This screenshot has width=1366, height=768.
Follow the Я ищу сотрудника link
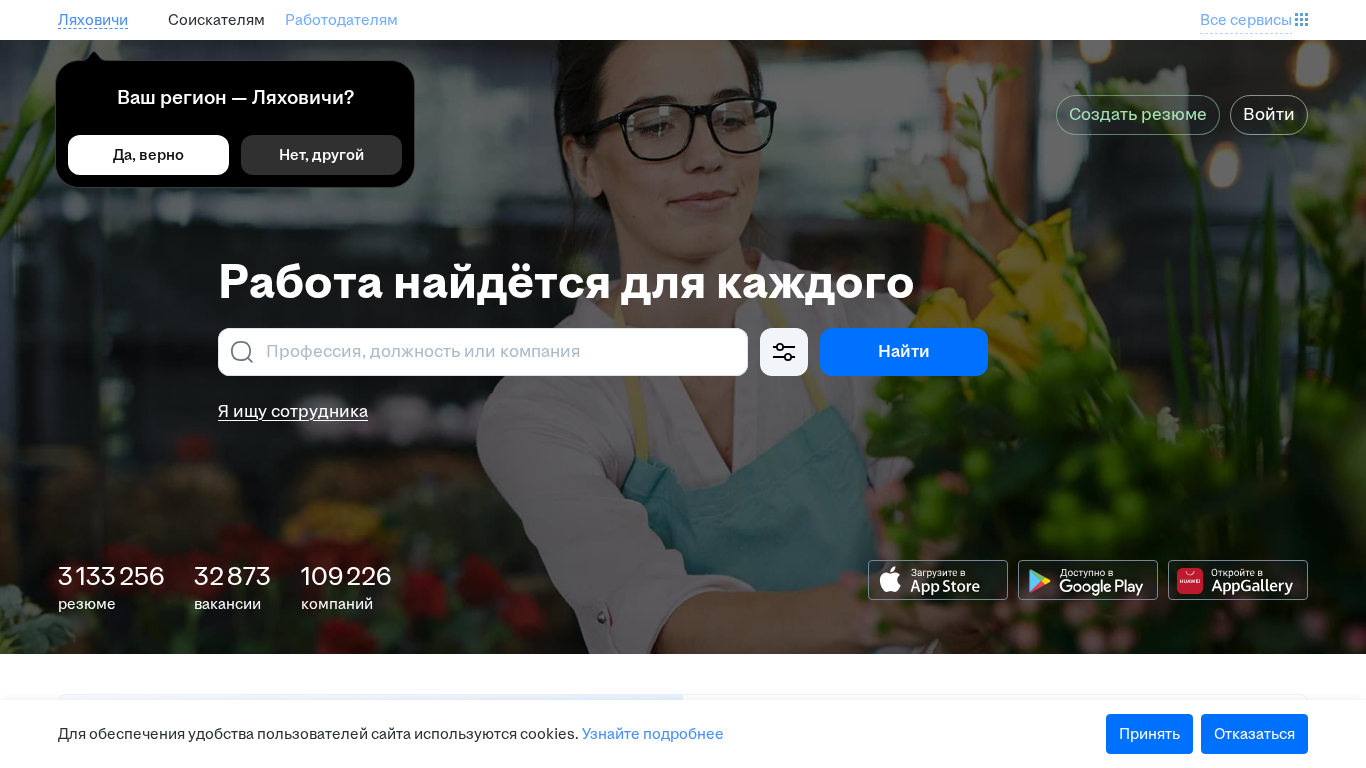click(x=293, y=411)
